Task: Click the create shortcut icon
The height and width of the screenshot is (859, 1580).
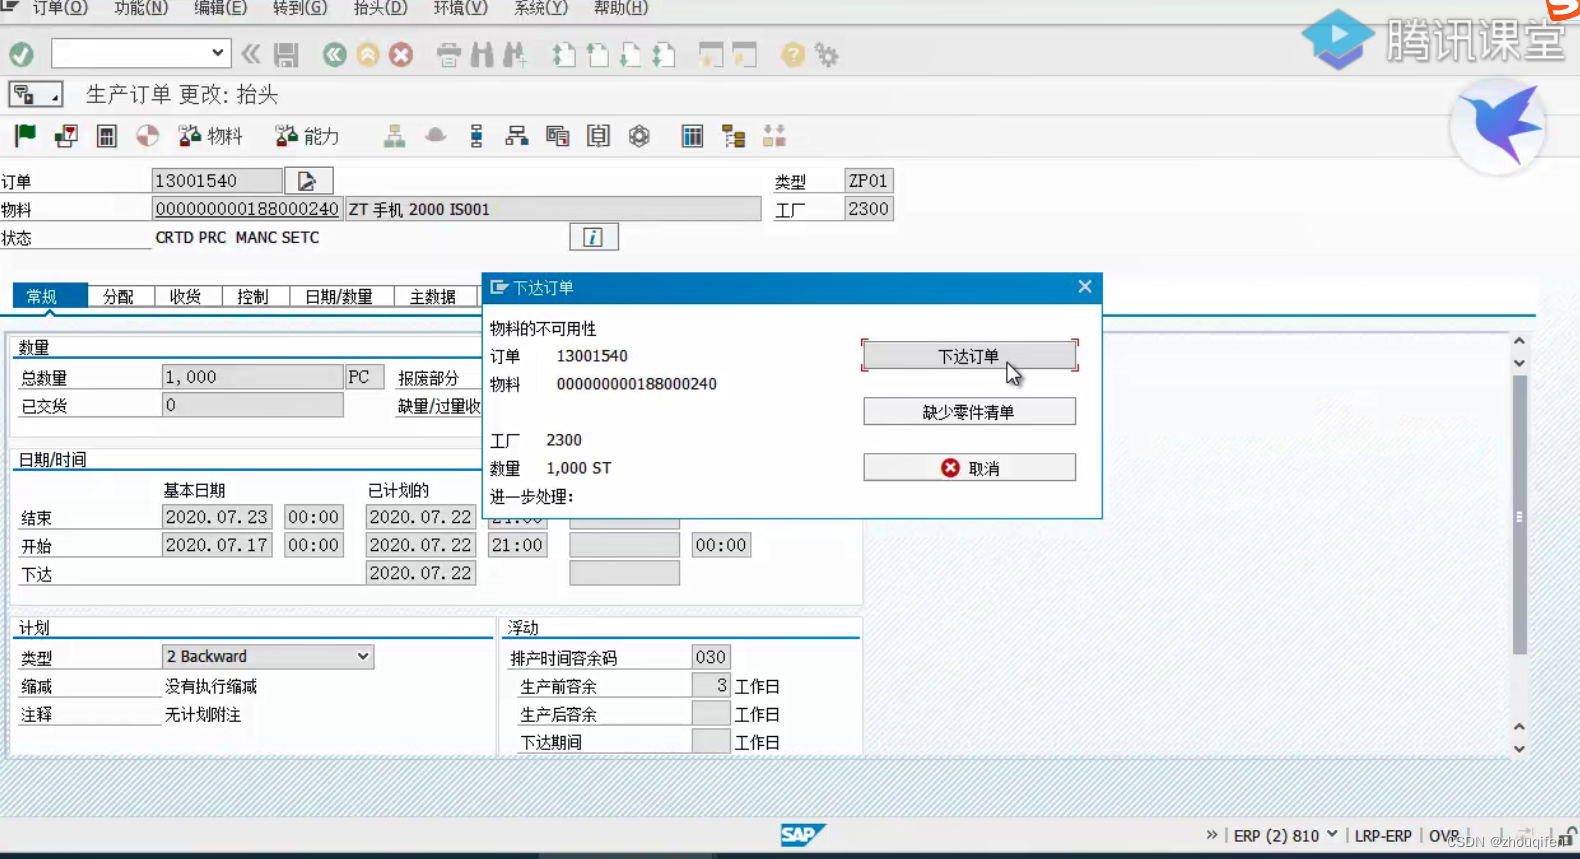Action: [745, 54]
